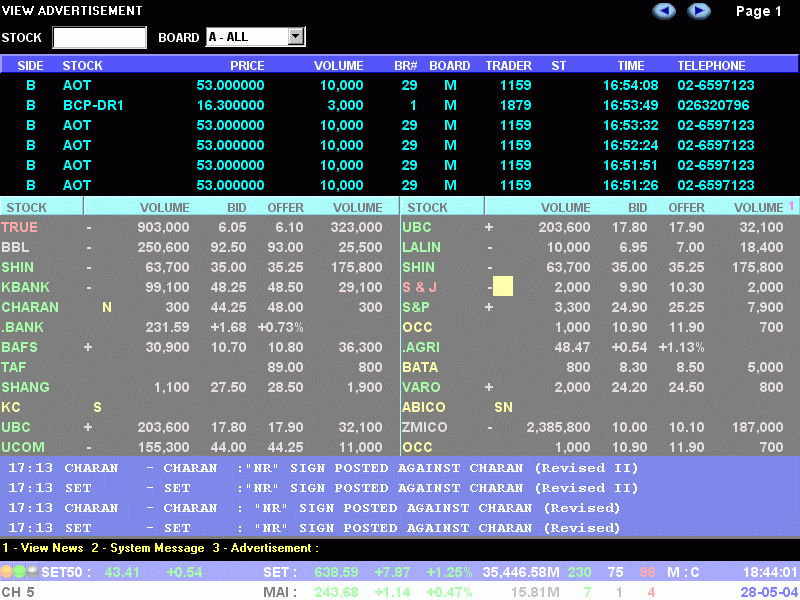This screenshot has height=600, width=800.
Task: Focus the STOCK input field
Action: (99, 38)
